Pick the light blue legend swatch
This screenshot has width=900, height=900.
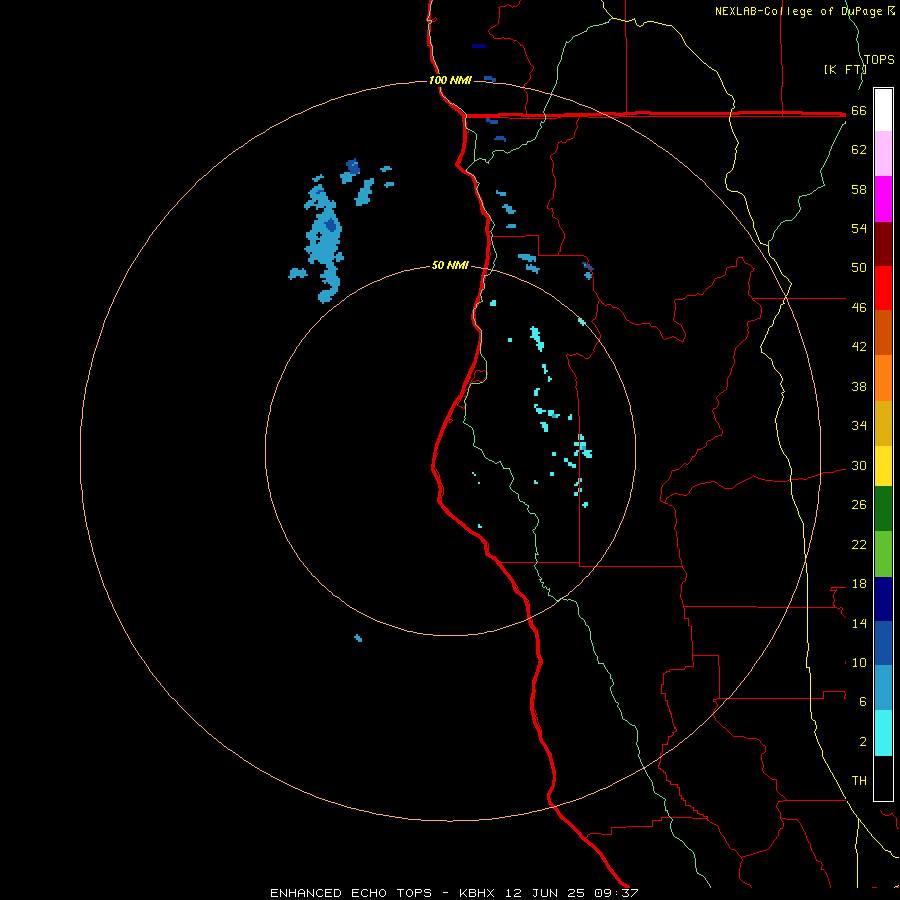883,688
